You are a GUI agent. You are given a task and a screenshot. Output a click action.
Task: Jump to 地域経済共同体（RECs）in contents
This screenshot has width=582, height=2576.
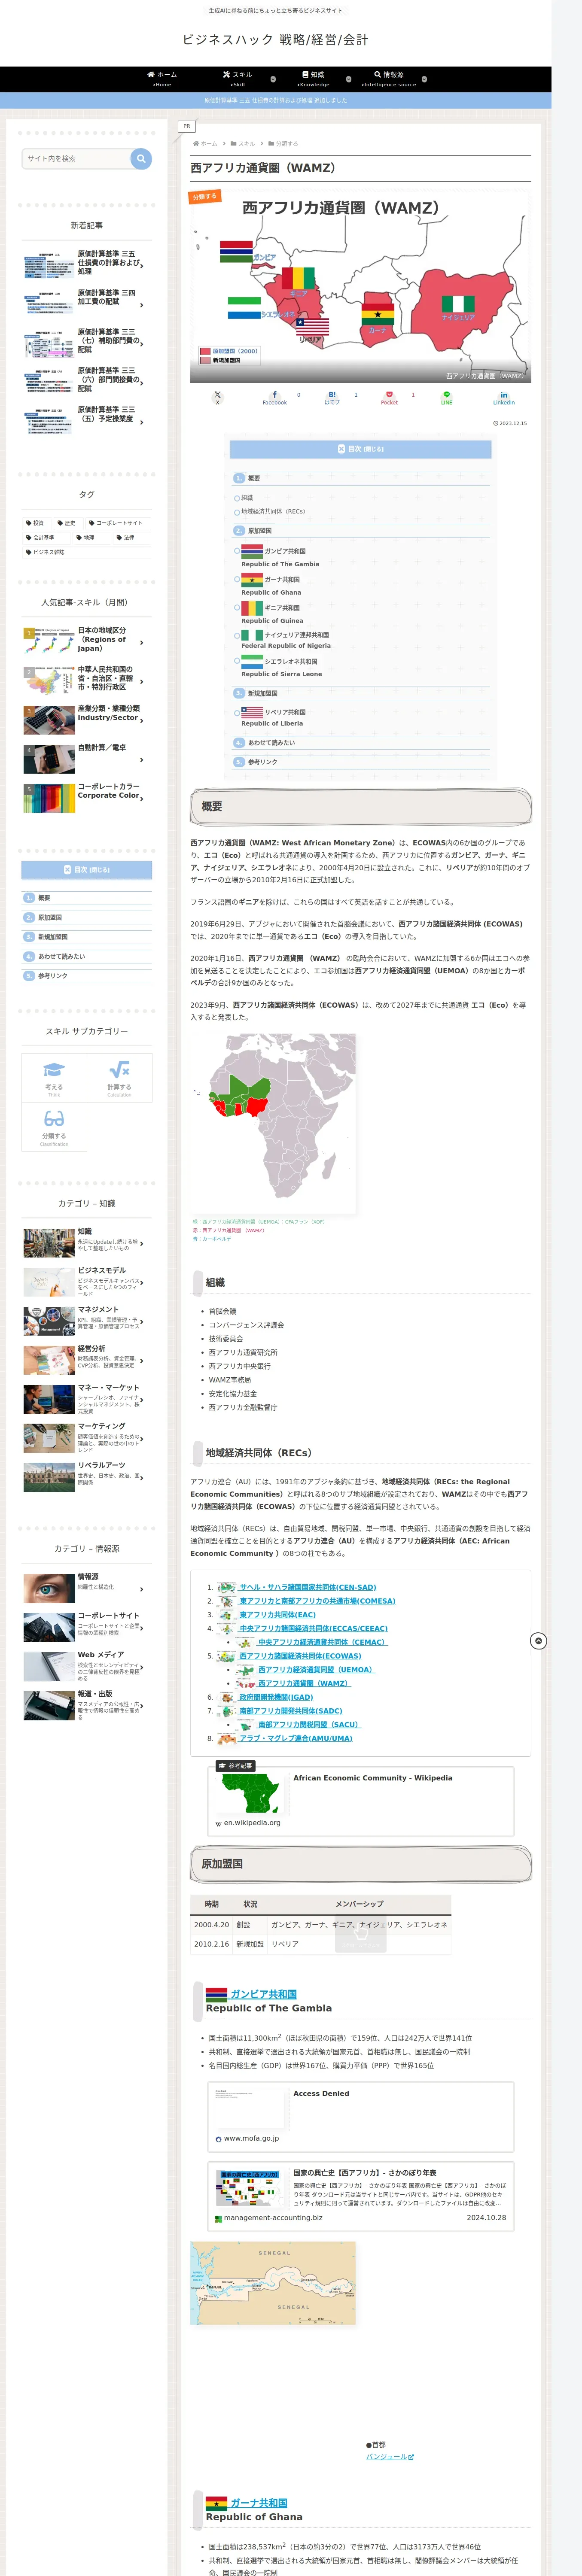tap(273, 512)
